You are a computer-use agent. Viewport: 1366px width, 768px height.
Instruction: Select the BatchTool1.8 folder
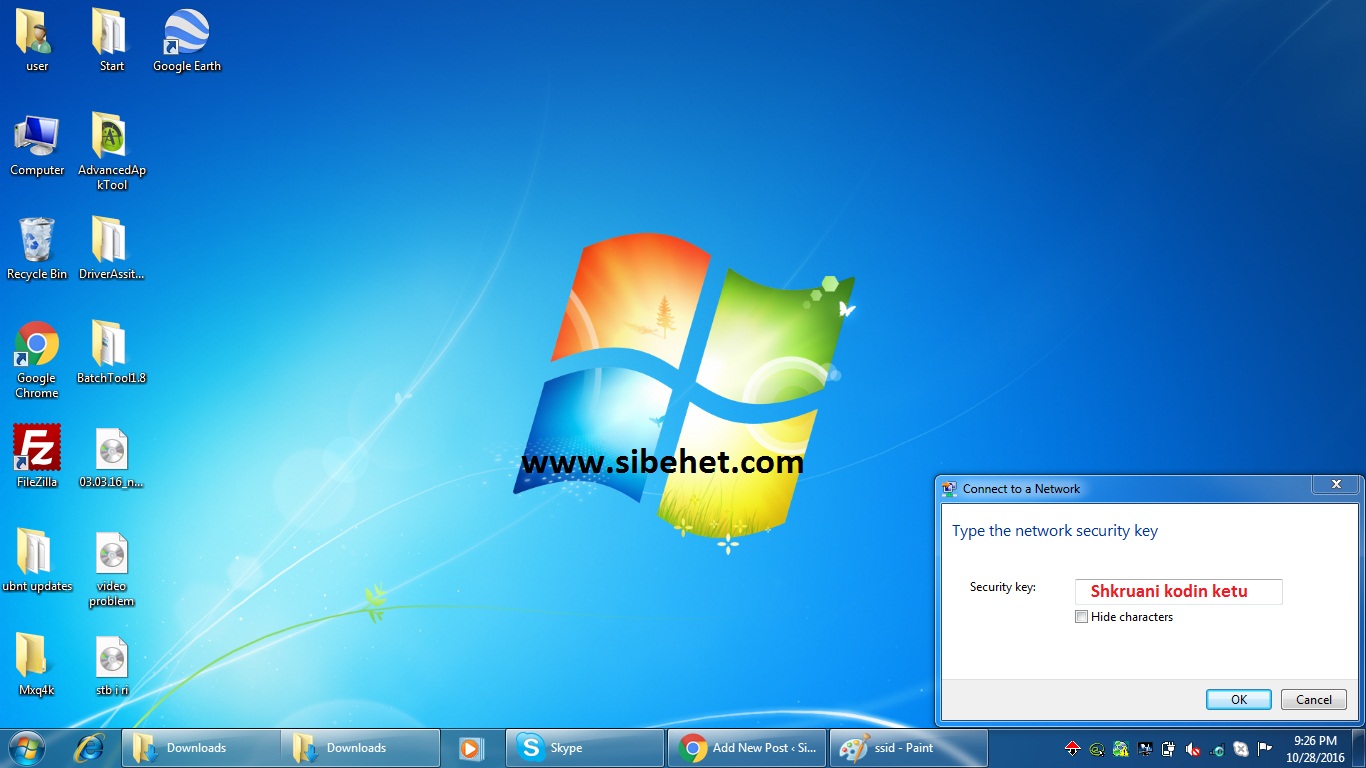coord(111,353)
